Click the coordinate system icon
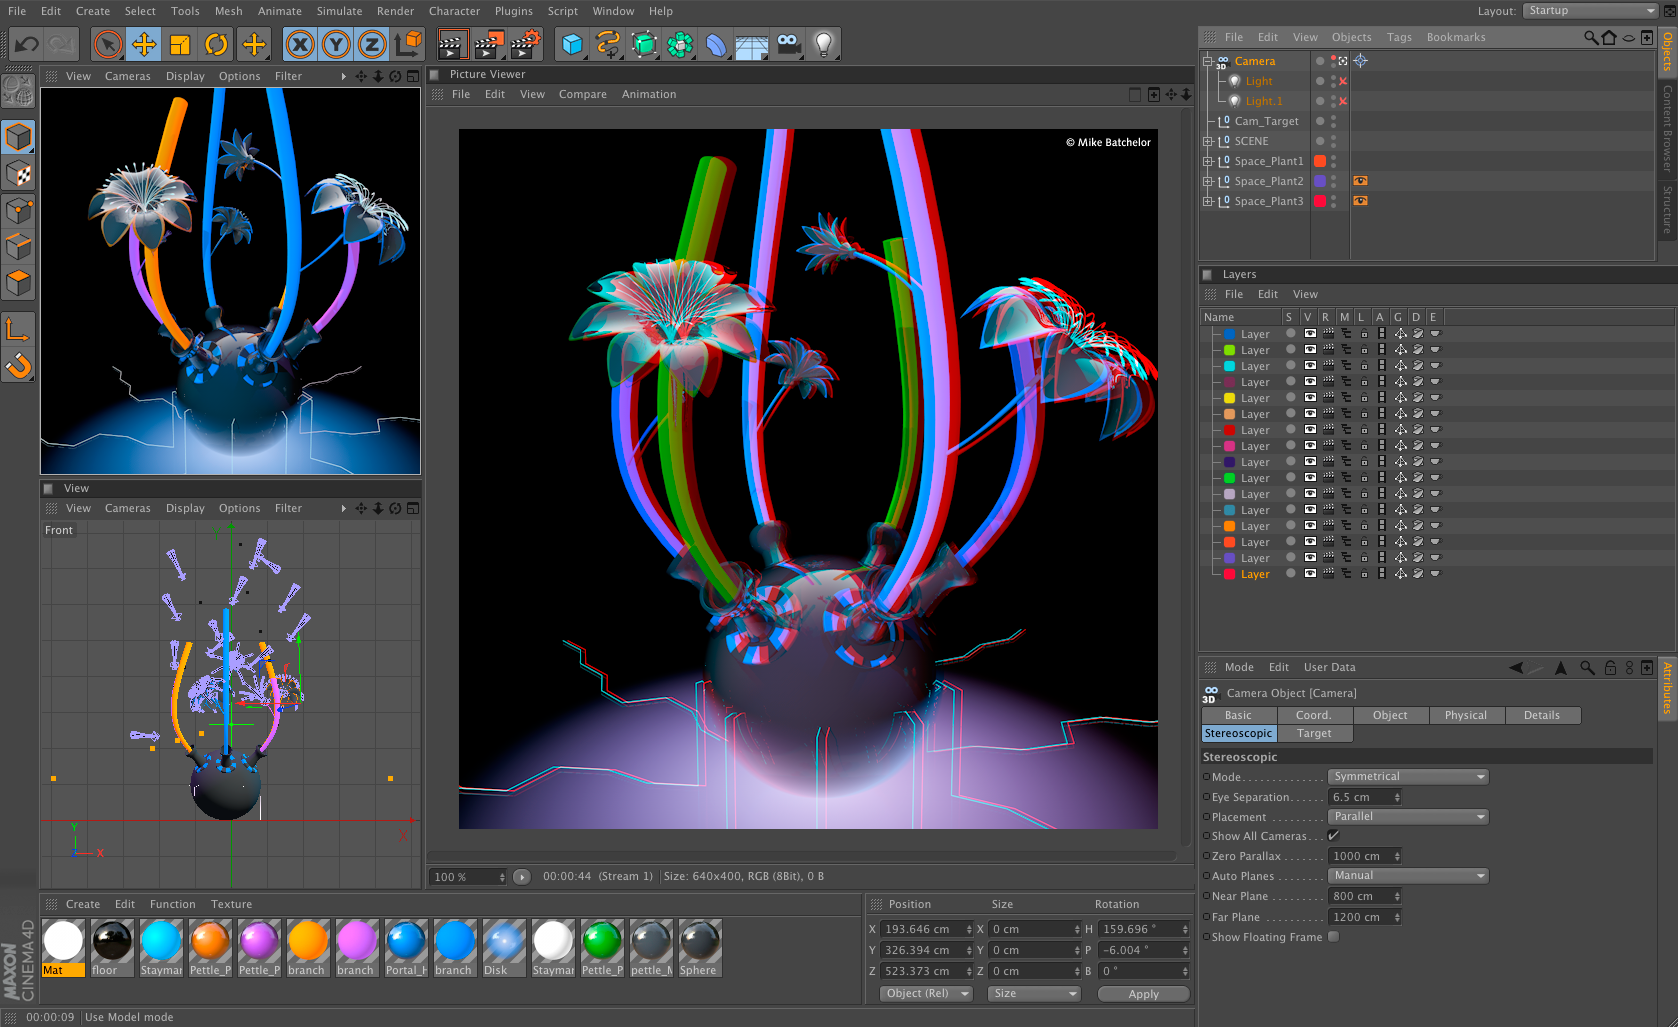This screenshot has width=1678, height=1027. pyautogui.click(x=408, y=44)
